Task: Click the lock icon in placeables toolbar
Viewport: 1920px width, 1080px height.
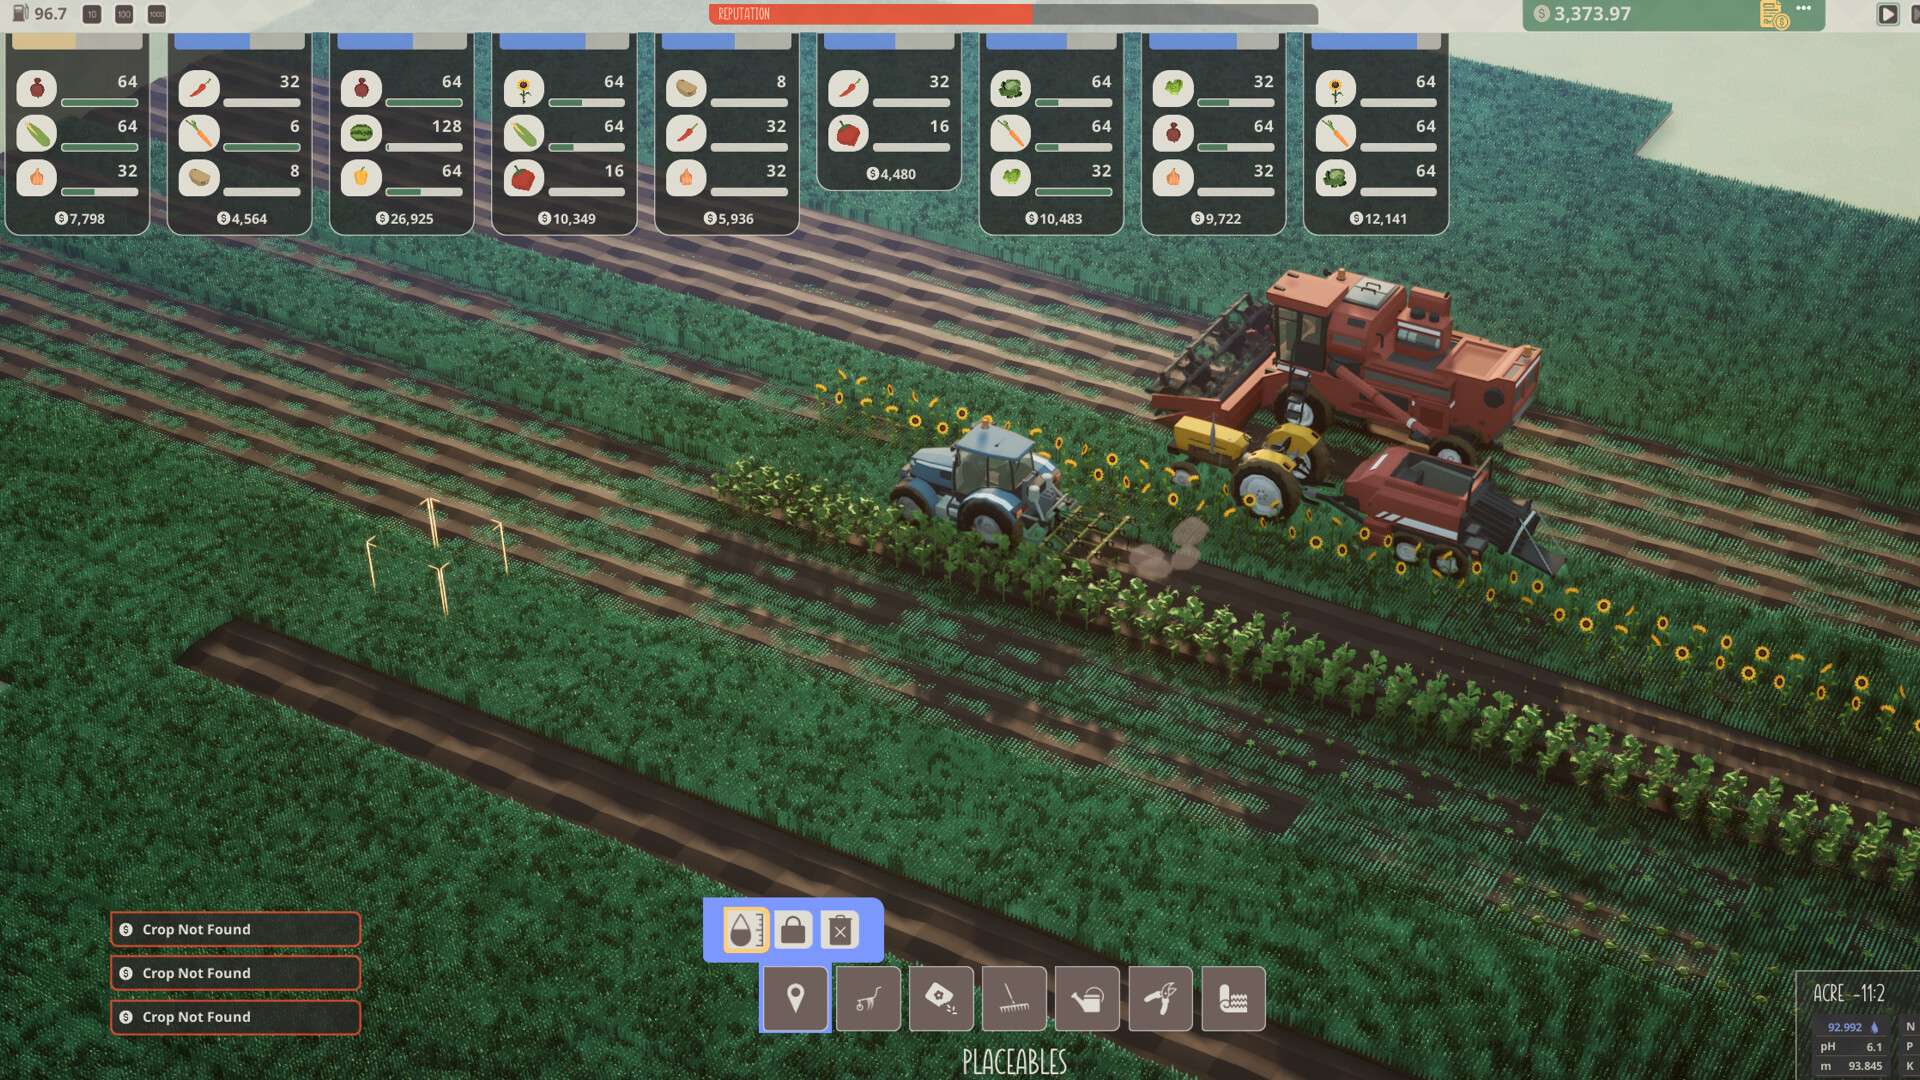Action: (791, 931)
